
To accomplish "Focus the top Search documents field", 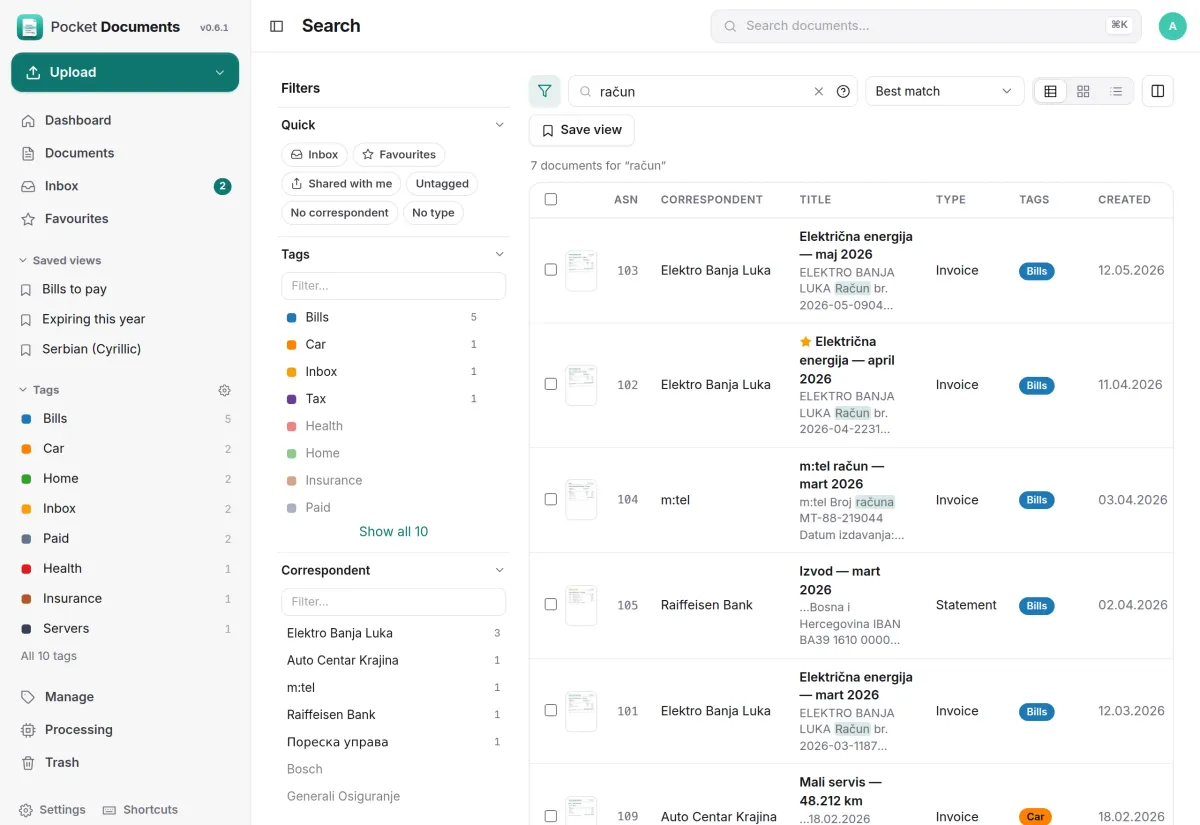I will [x=926, y=26].
